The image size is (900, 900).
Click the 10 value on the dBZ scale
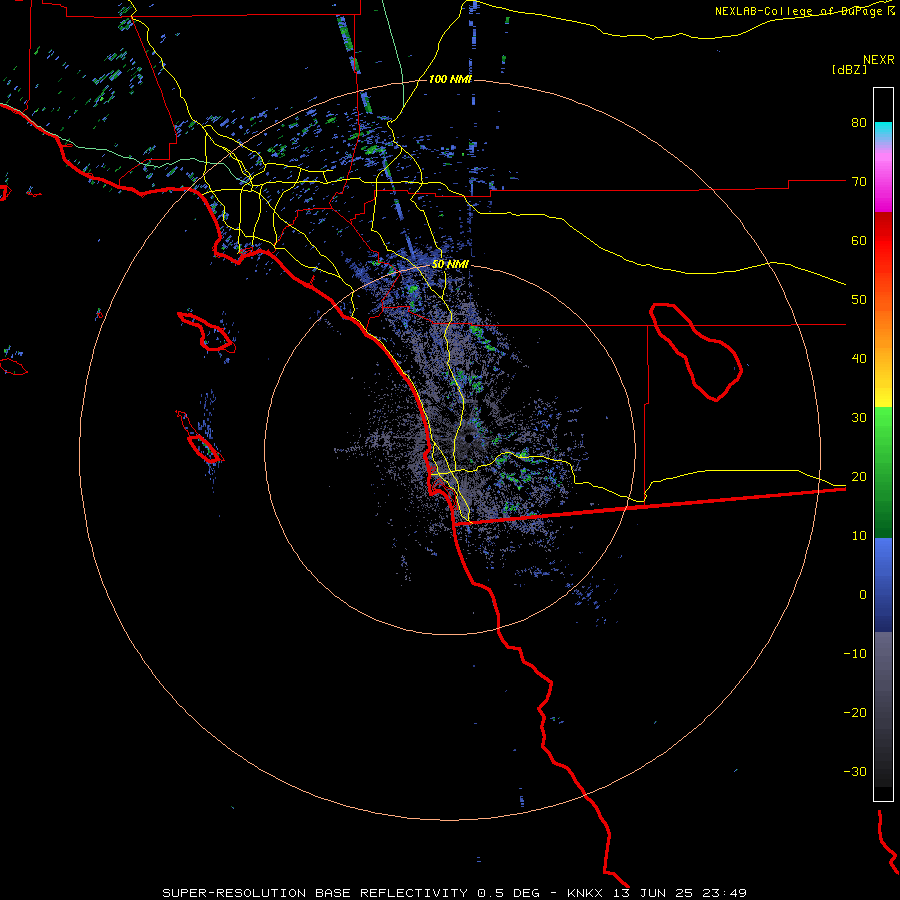click(859, 536)
